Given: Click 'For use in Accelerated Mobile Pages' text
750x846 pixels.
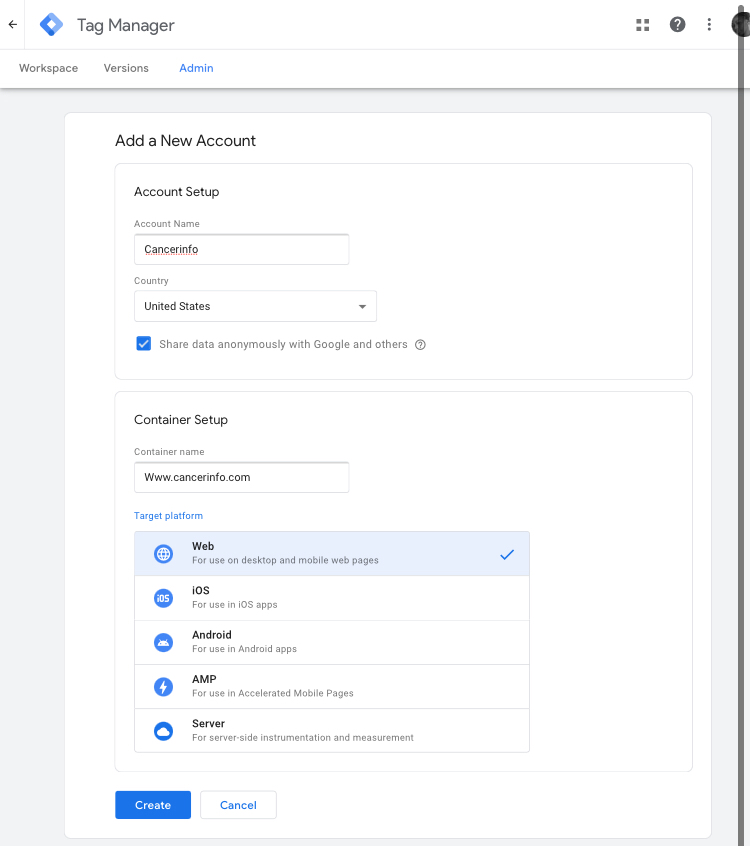Looking at the screenshot, I should click(273, 693).
